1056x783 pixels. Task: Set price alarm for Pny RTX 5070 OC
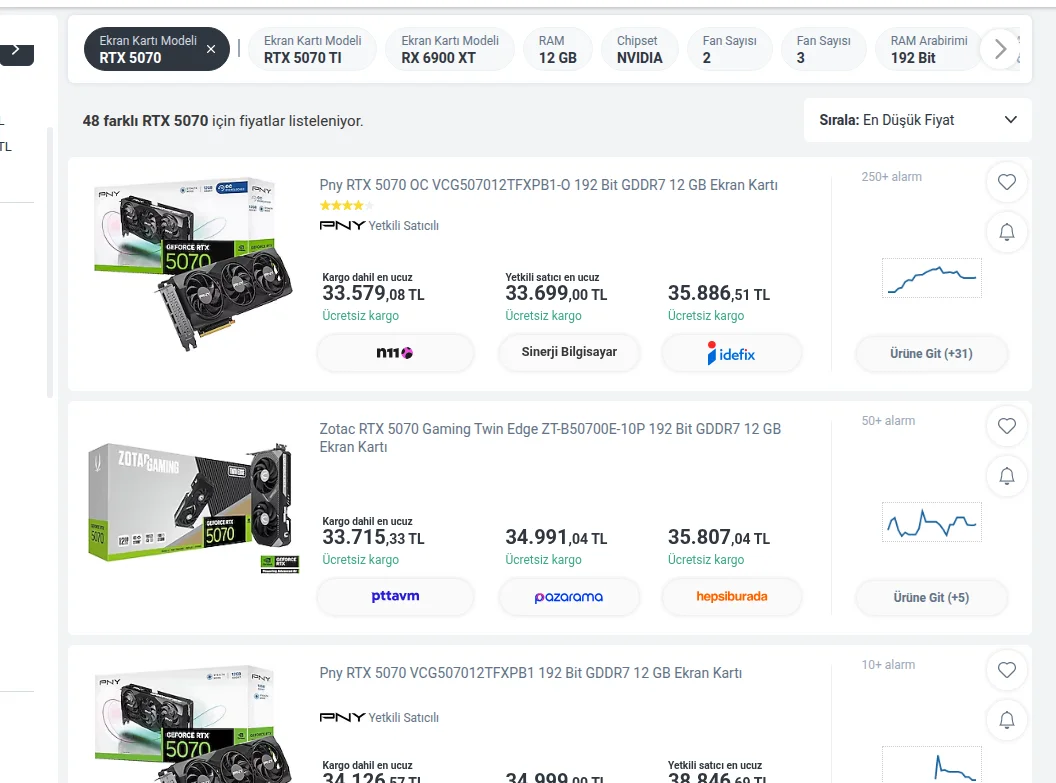[x=1007, y=232]
